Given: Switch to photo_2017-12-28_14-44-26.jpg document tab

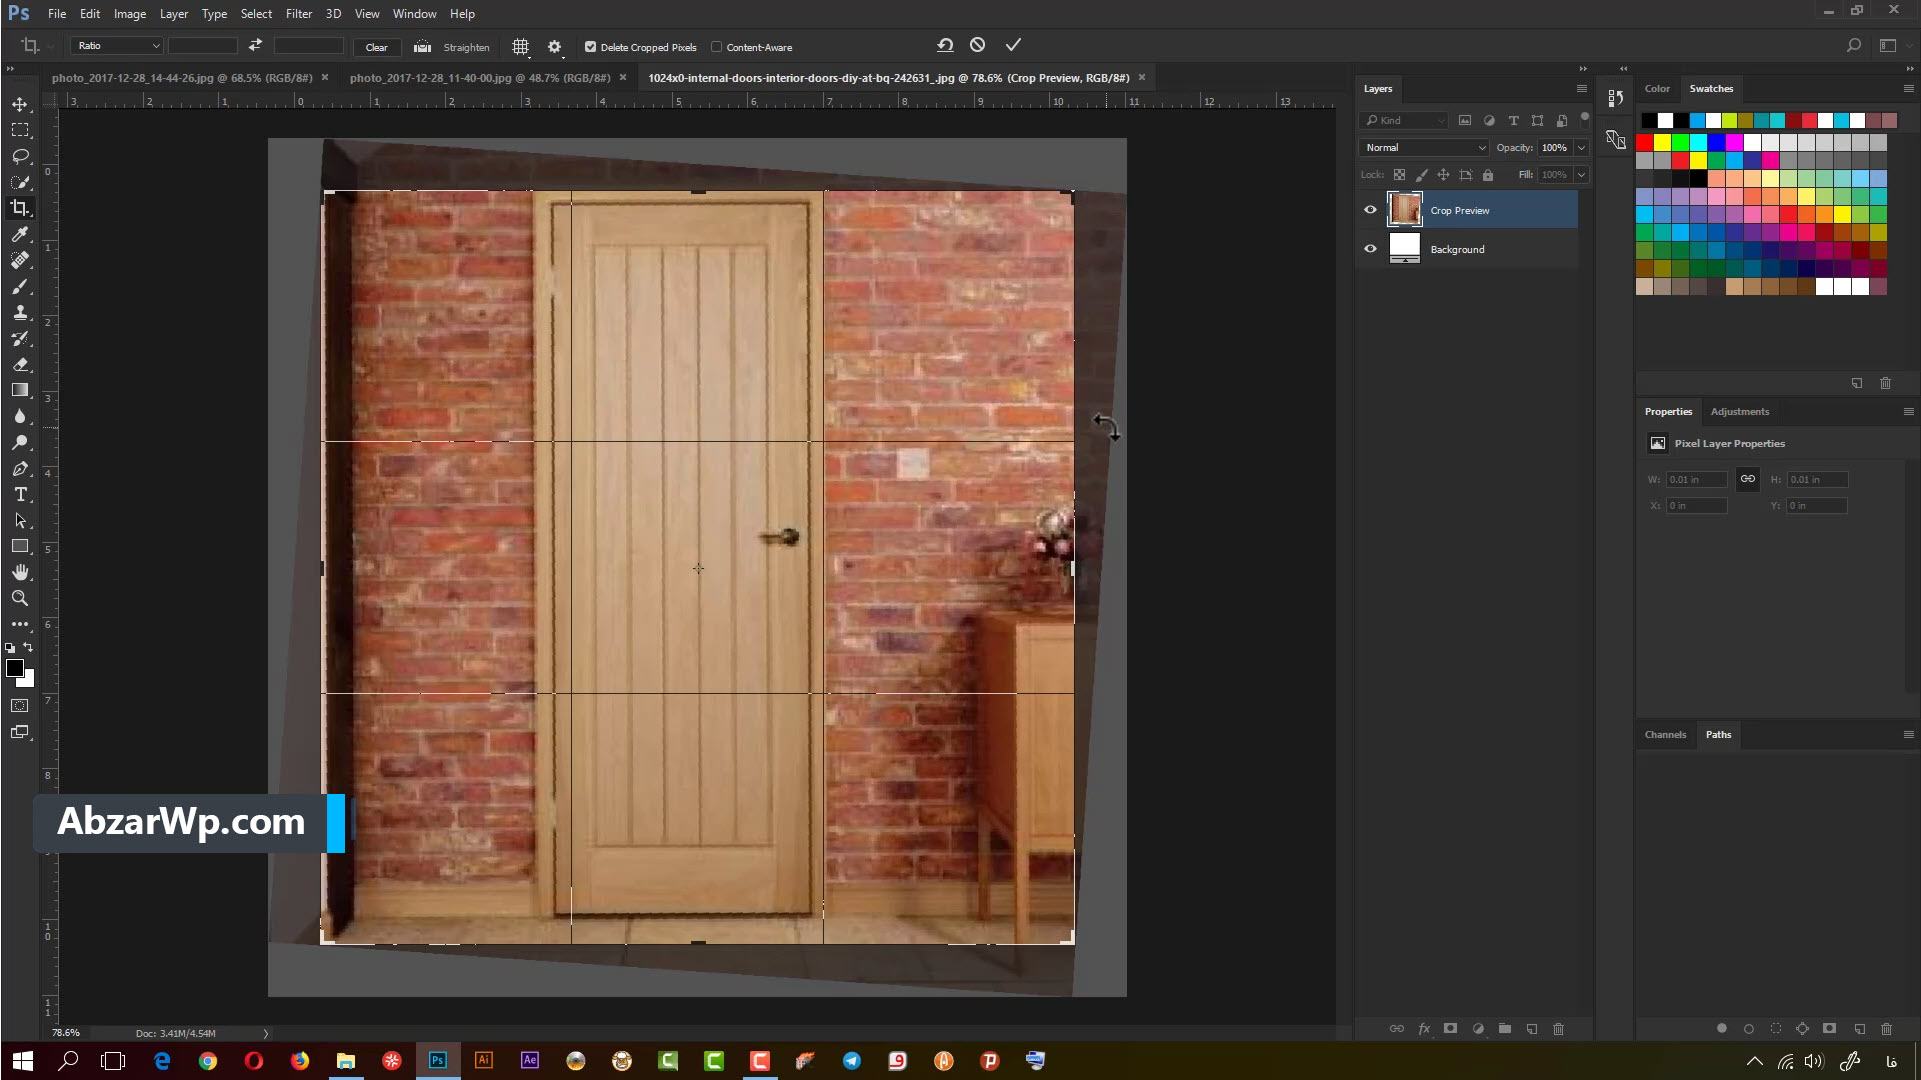Looking at the screenshot, I should [x=182, y=78].
